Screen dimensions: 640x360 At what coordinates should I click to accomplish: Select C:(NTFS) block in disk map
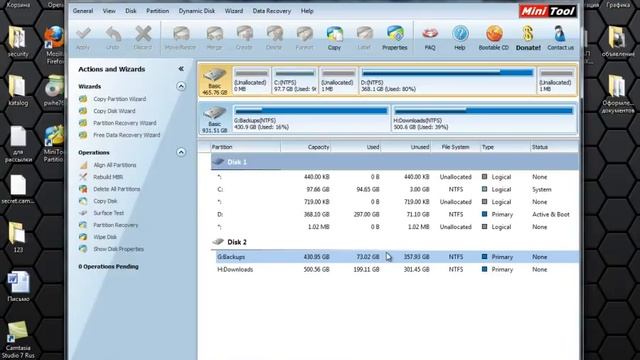click(x=295, y=80)
